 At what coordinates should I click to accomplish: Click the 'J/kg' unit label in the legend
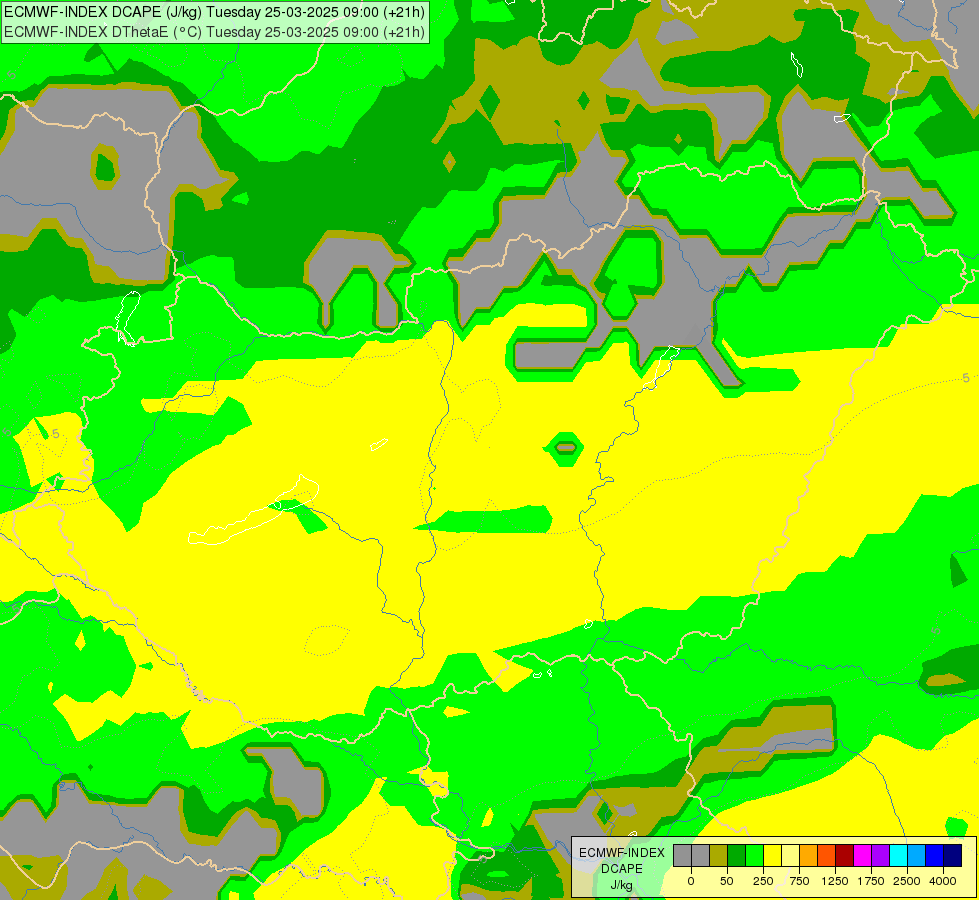[622, 885]
